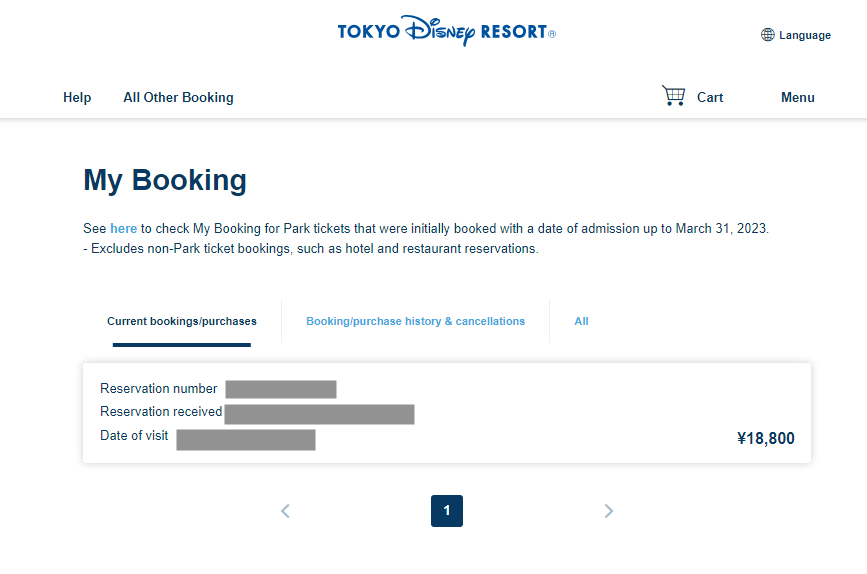The height and width of the screenshot is (574, 867).
Task: Open the Help page
Action: pos(77,97)
